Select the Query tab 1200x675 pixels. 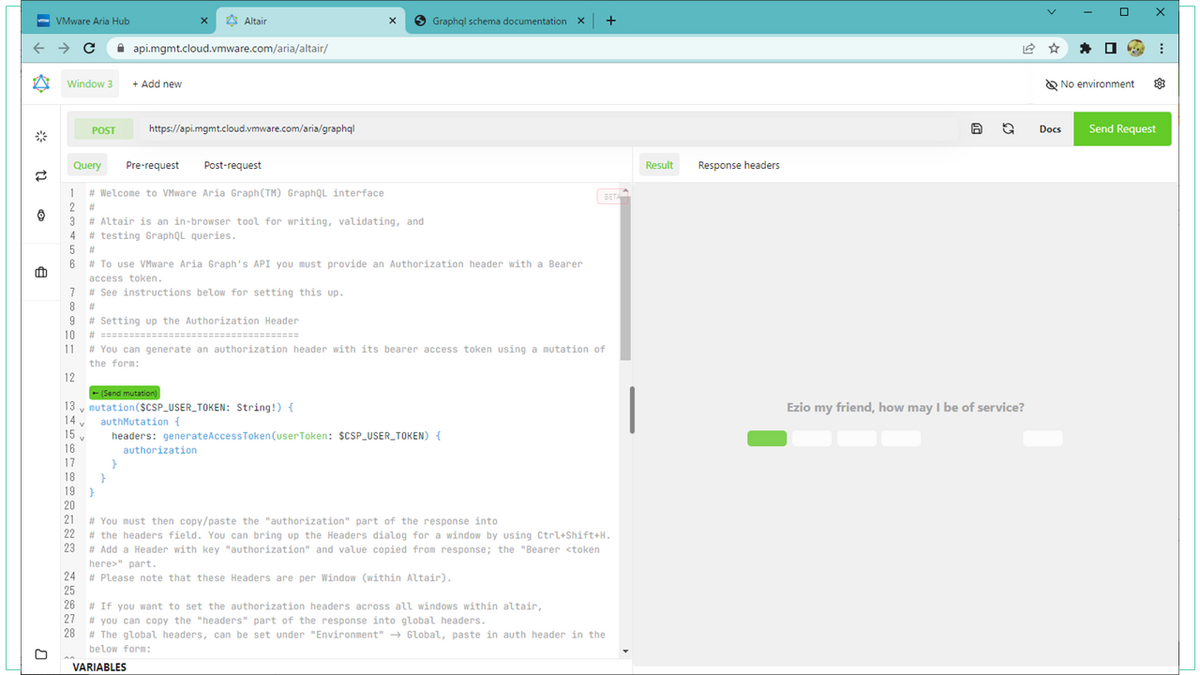pyautogui.click(x=87, y=165)
